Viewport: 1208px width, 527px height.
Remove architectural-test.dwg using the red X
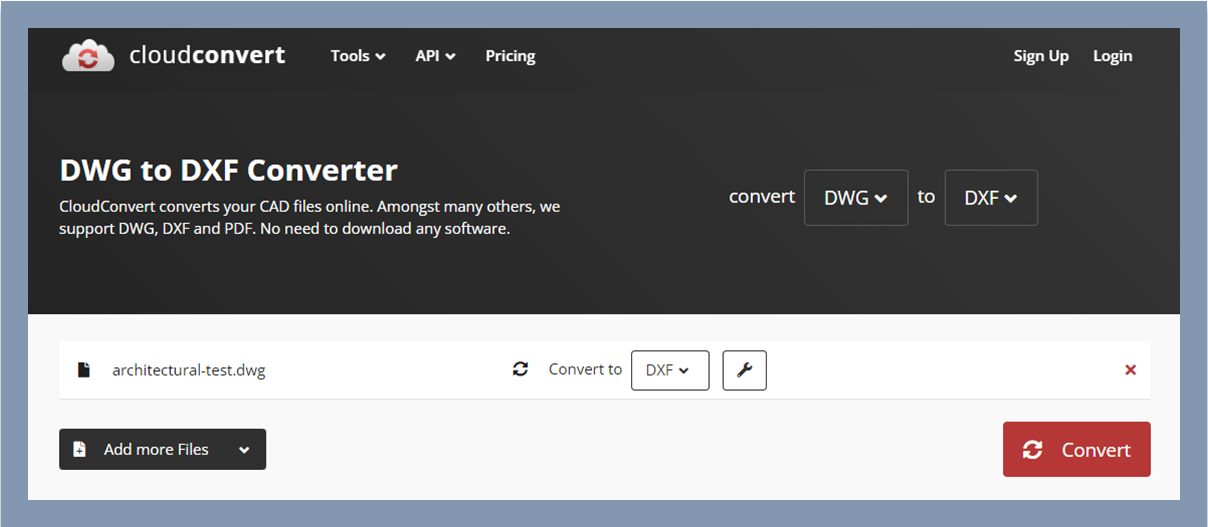(x=1130, y=370)
